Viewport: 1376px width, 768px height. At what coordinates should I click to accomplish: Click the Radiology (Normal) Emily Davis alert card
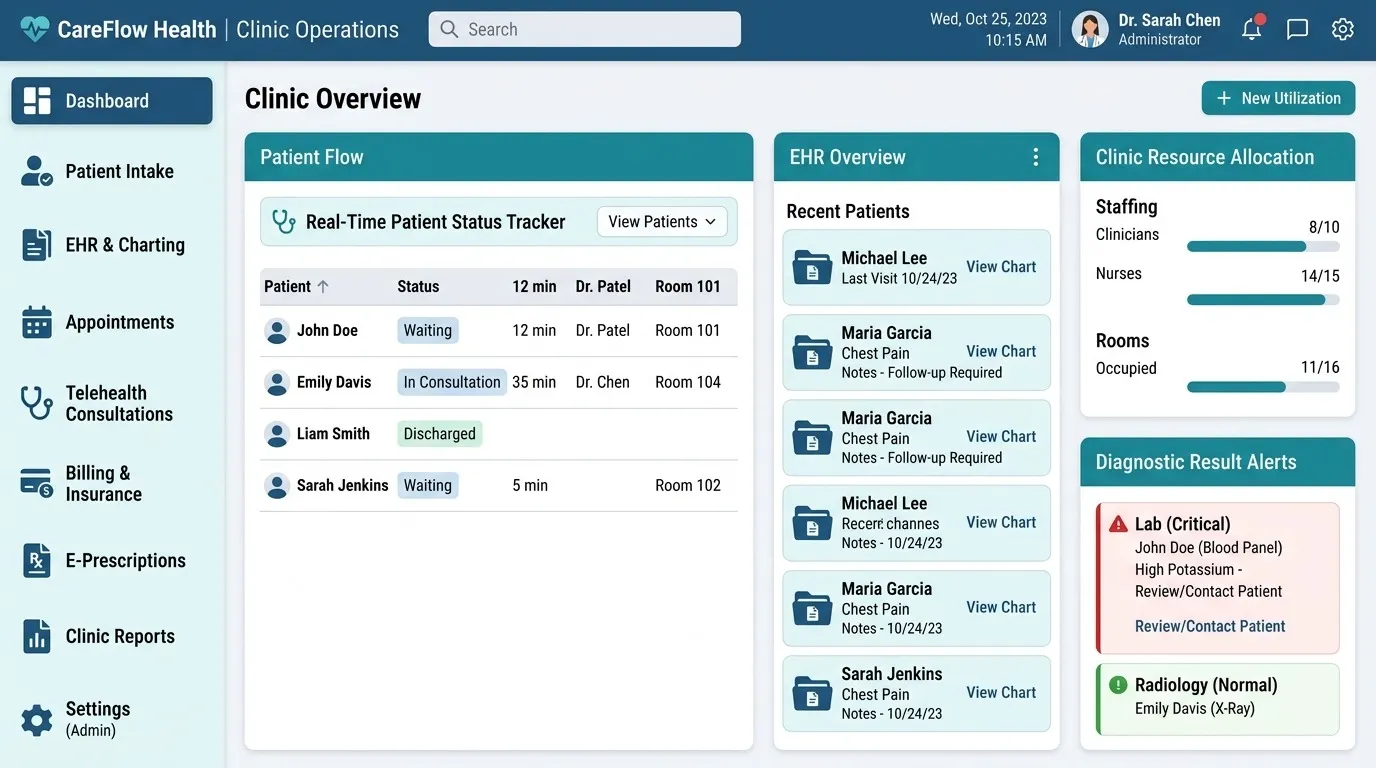(1217, 699)
